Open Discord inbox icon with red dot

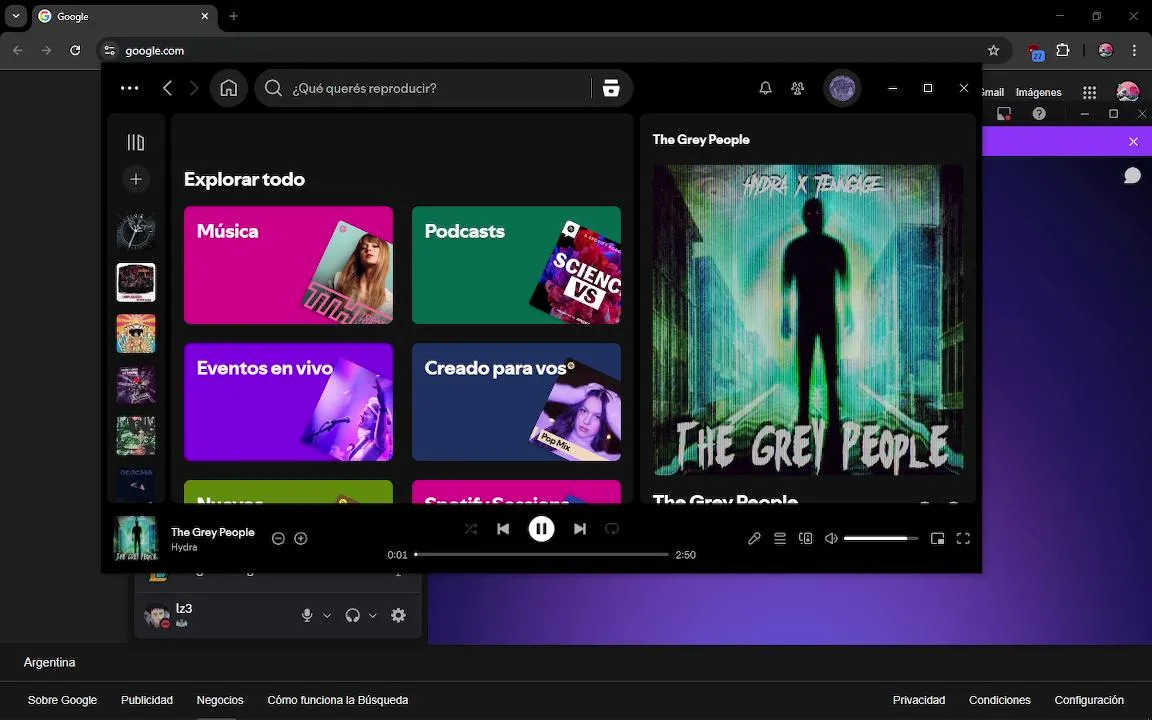click(1004, 114)
